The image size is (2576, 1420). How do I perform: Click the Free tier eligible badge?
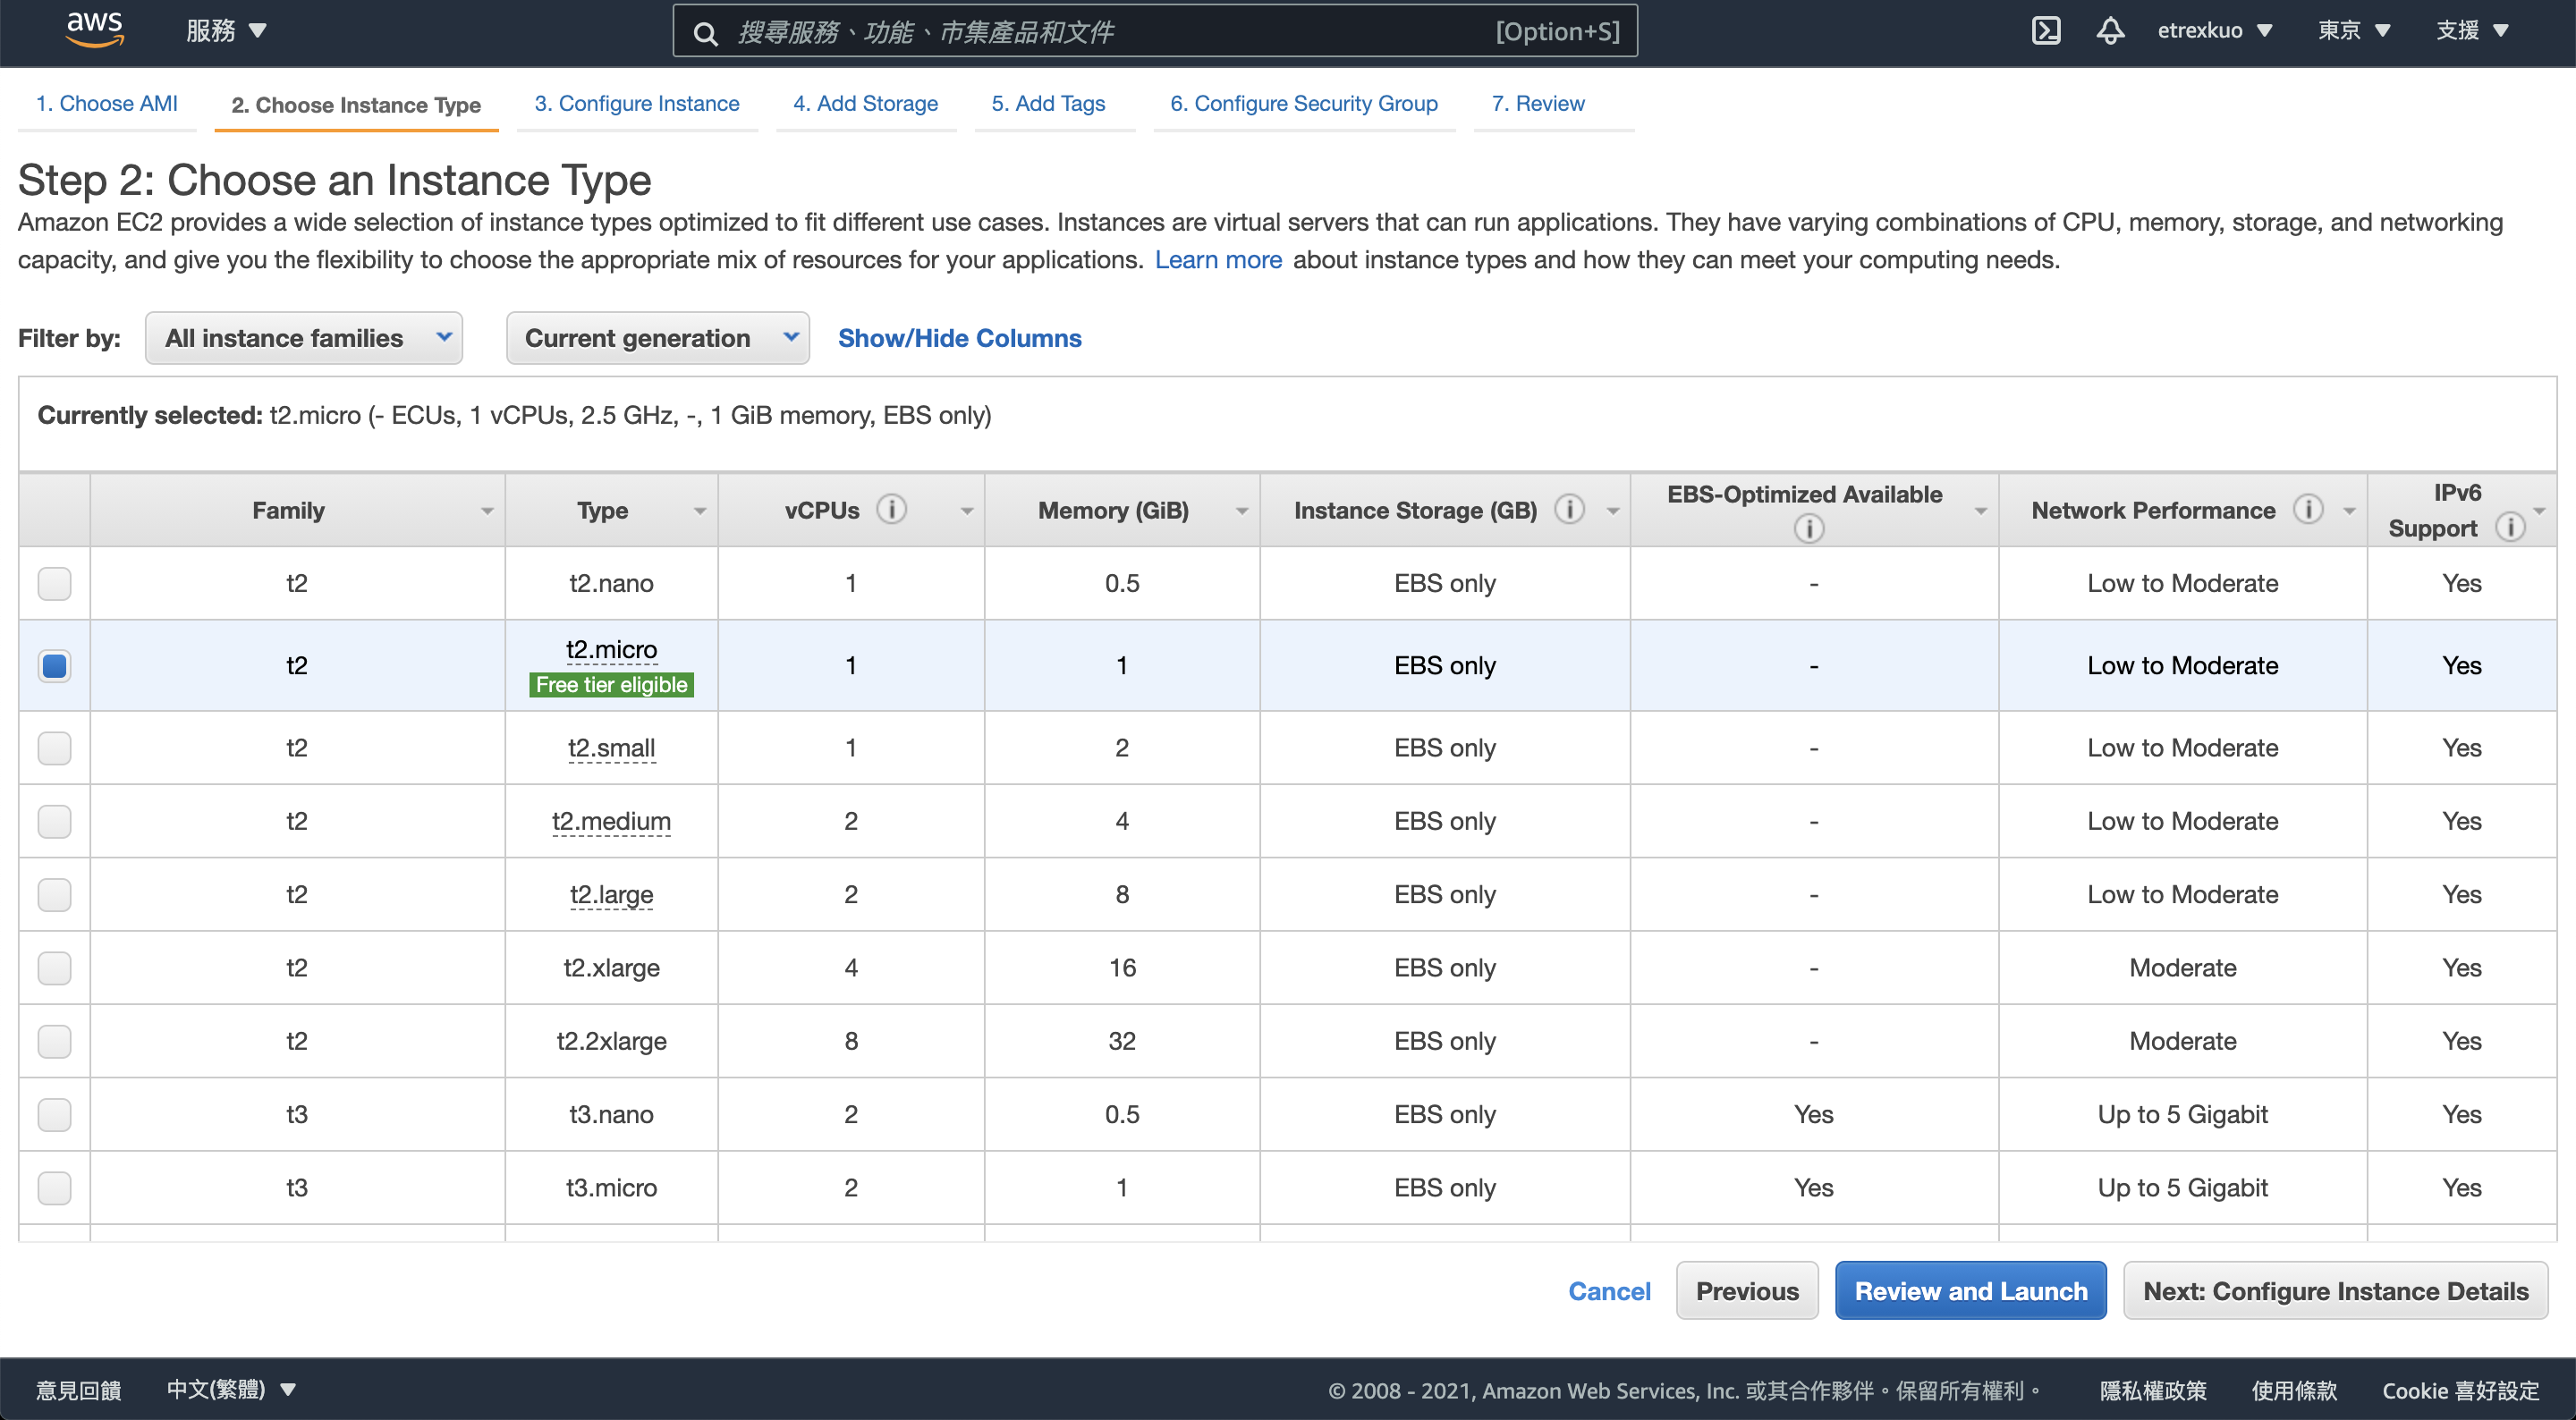pos(612,685)
